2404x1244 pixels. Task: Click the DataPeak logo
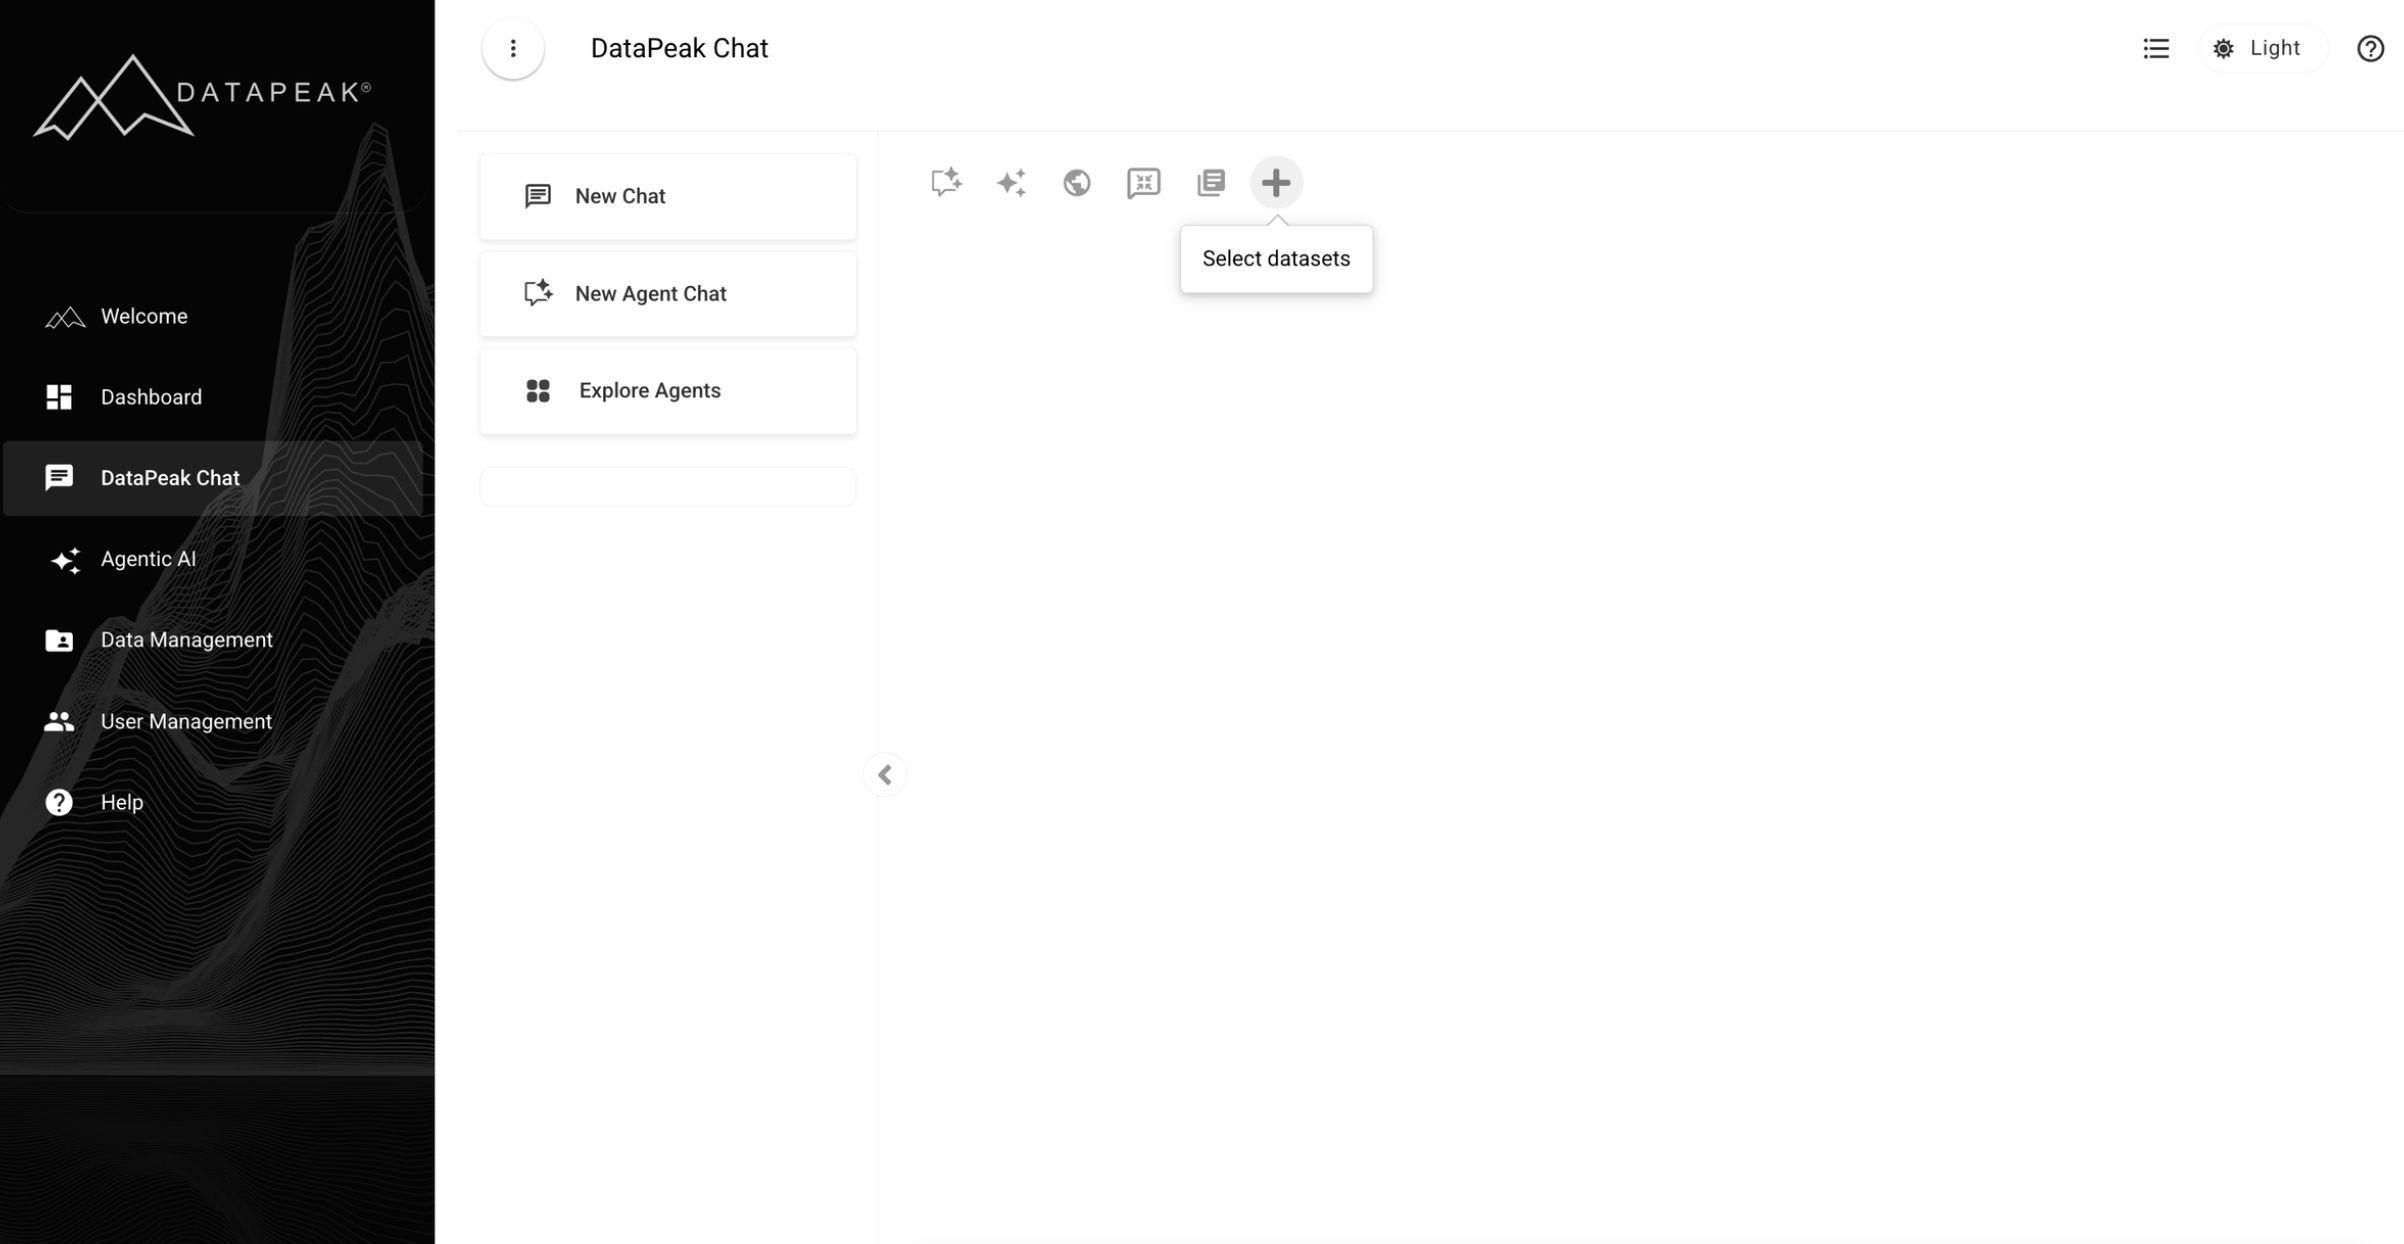click(x=203, y=96)
